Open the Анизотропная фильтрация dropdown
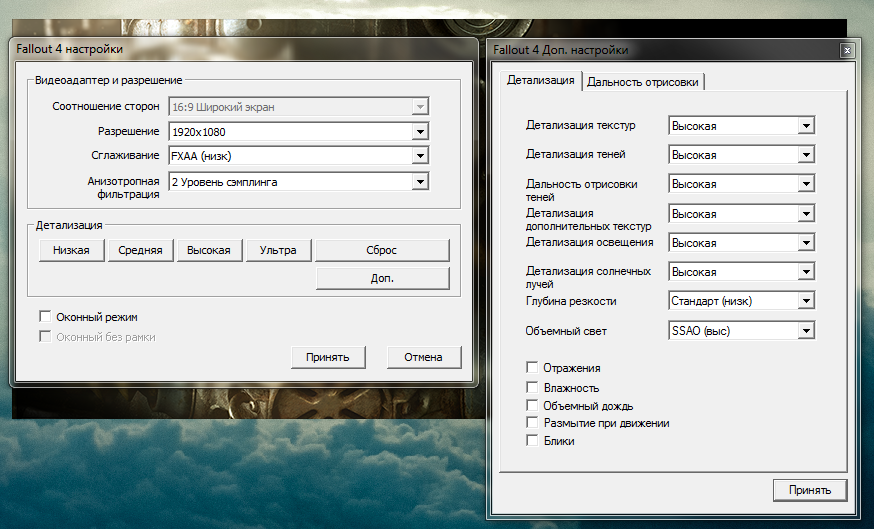Viewport: 874px width, 529px height. click(420, 182)
